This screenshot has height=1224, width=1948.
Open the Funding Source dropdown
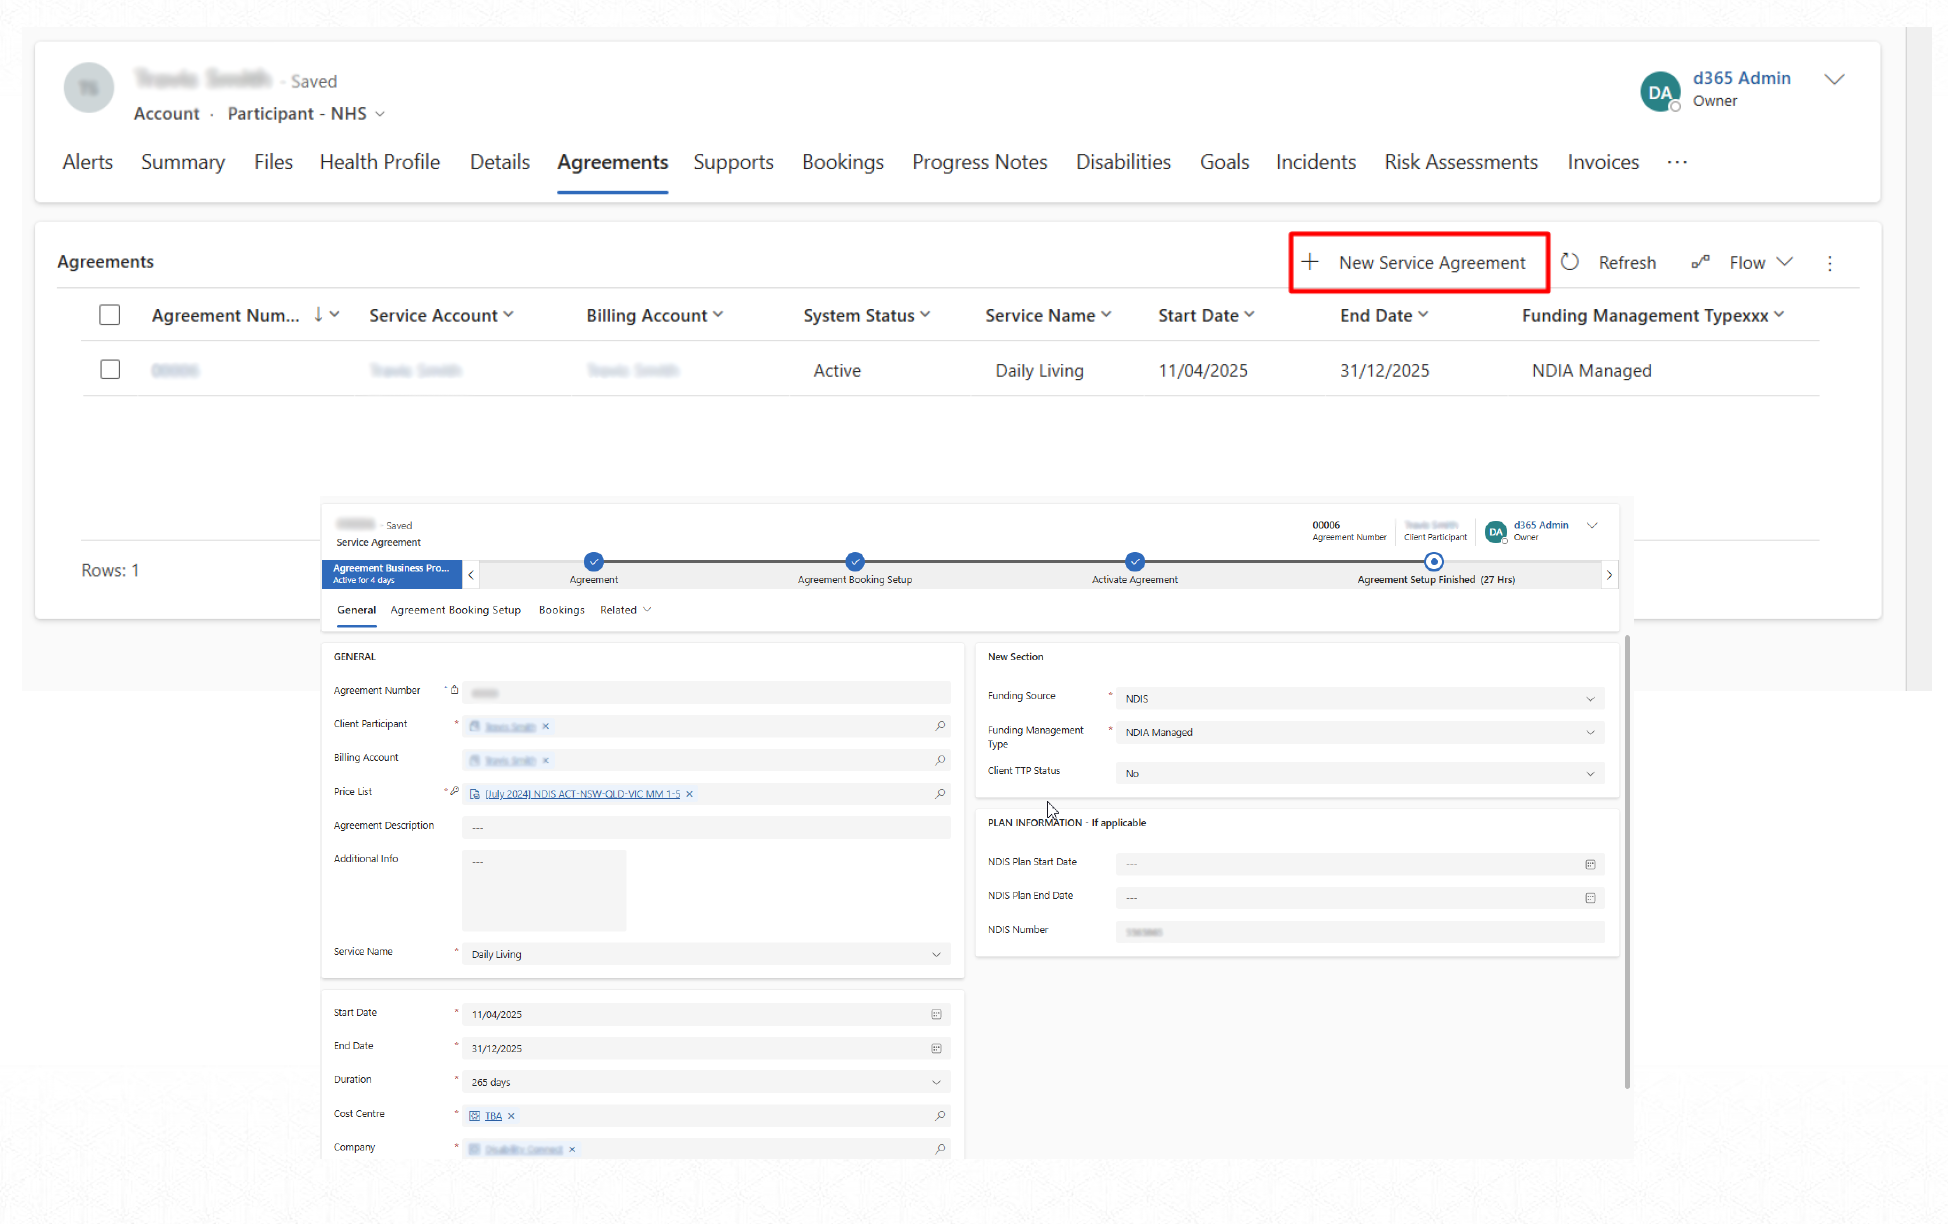tap(1359, 699)
